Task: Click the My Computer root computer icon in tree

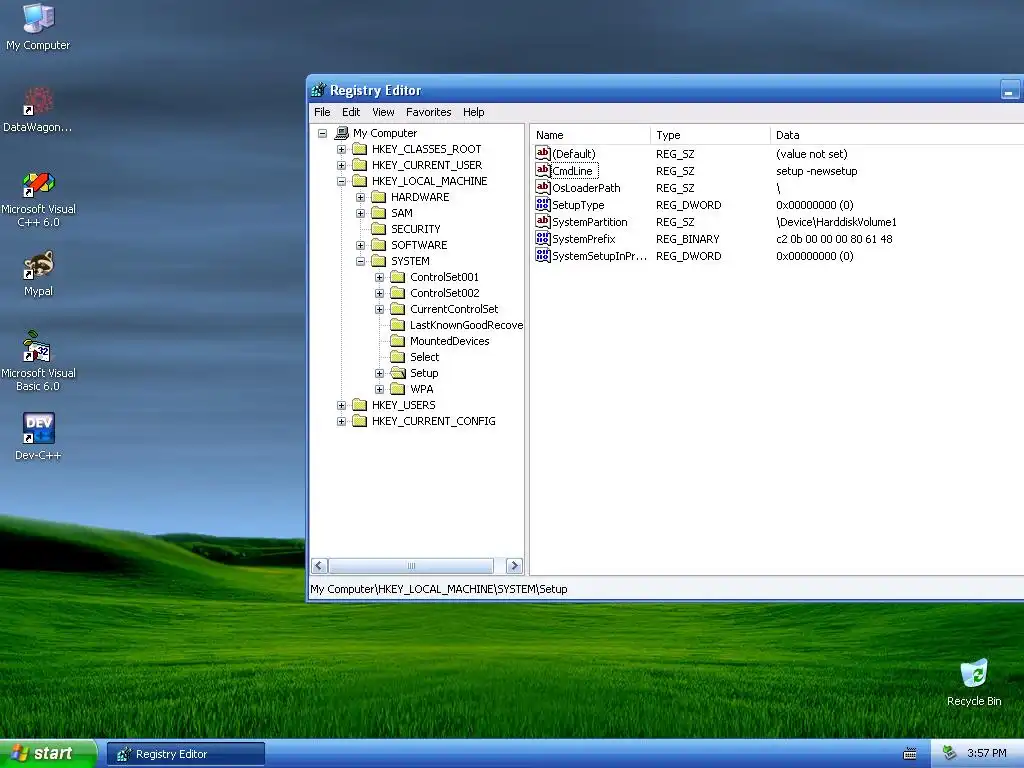Action: (341, 133)
